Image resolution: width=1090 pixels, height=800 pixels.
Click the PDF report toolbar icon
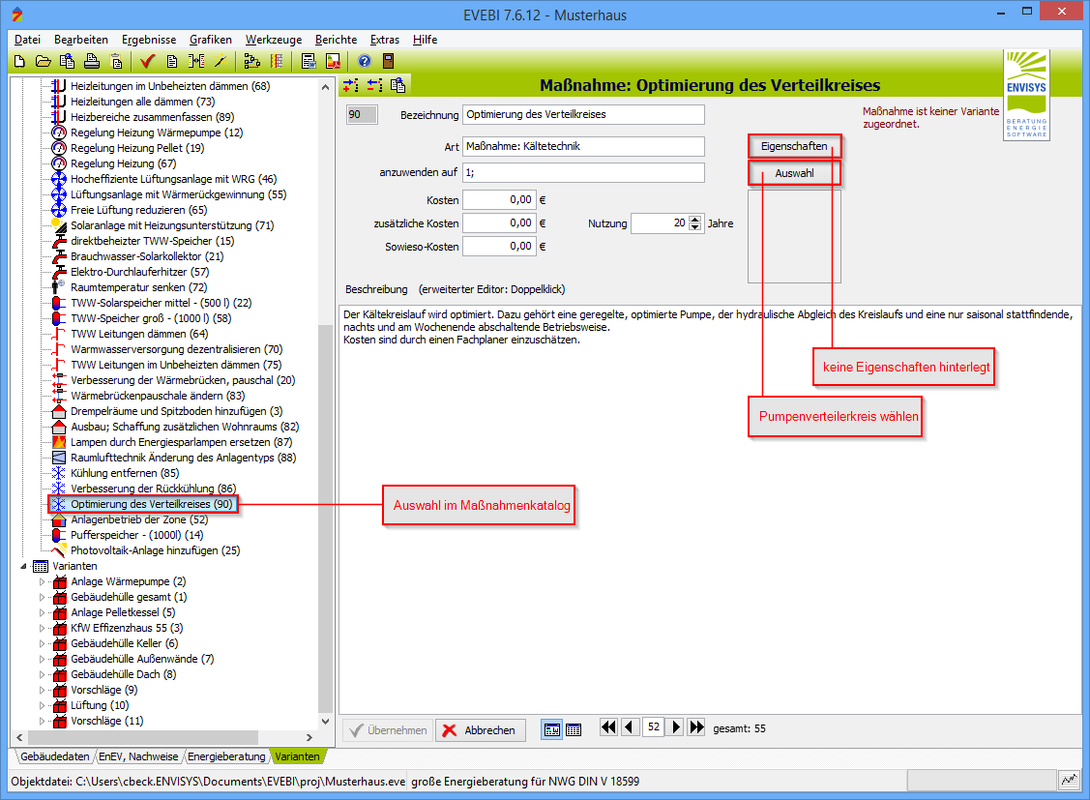click(333, 61)
